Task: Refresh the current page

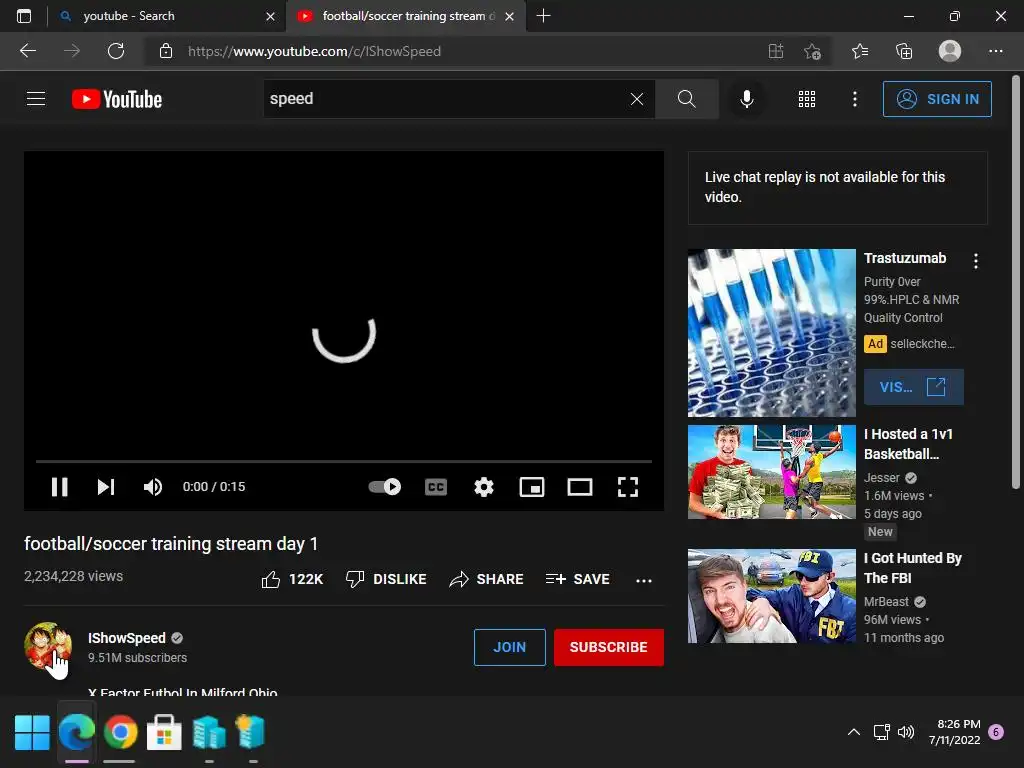Action: coord(116,51)
